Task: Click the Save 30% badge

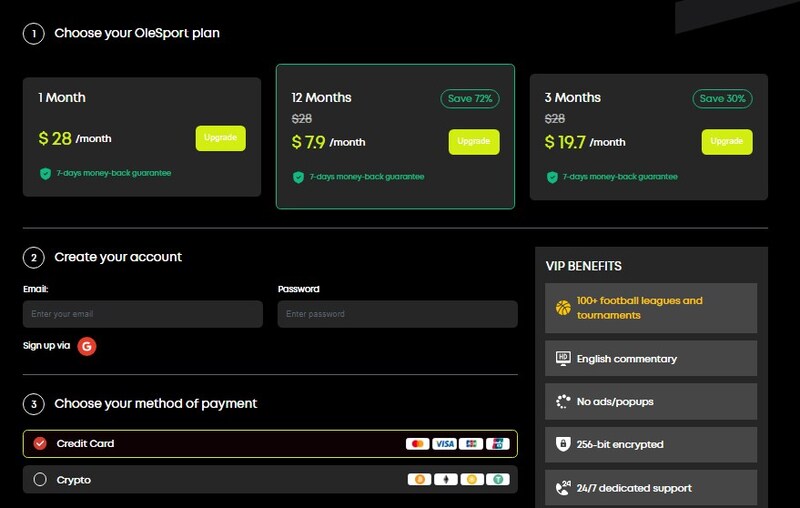Action: [722, 98]
